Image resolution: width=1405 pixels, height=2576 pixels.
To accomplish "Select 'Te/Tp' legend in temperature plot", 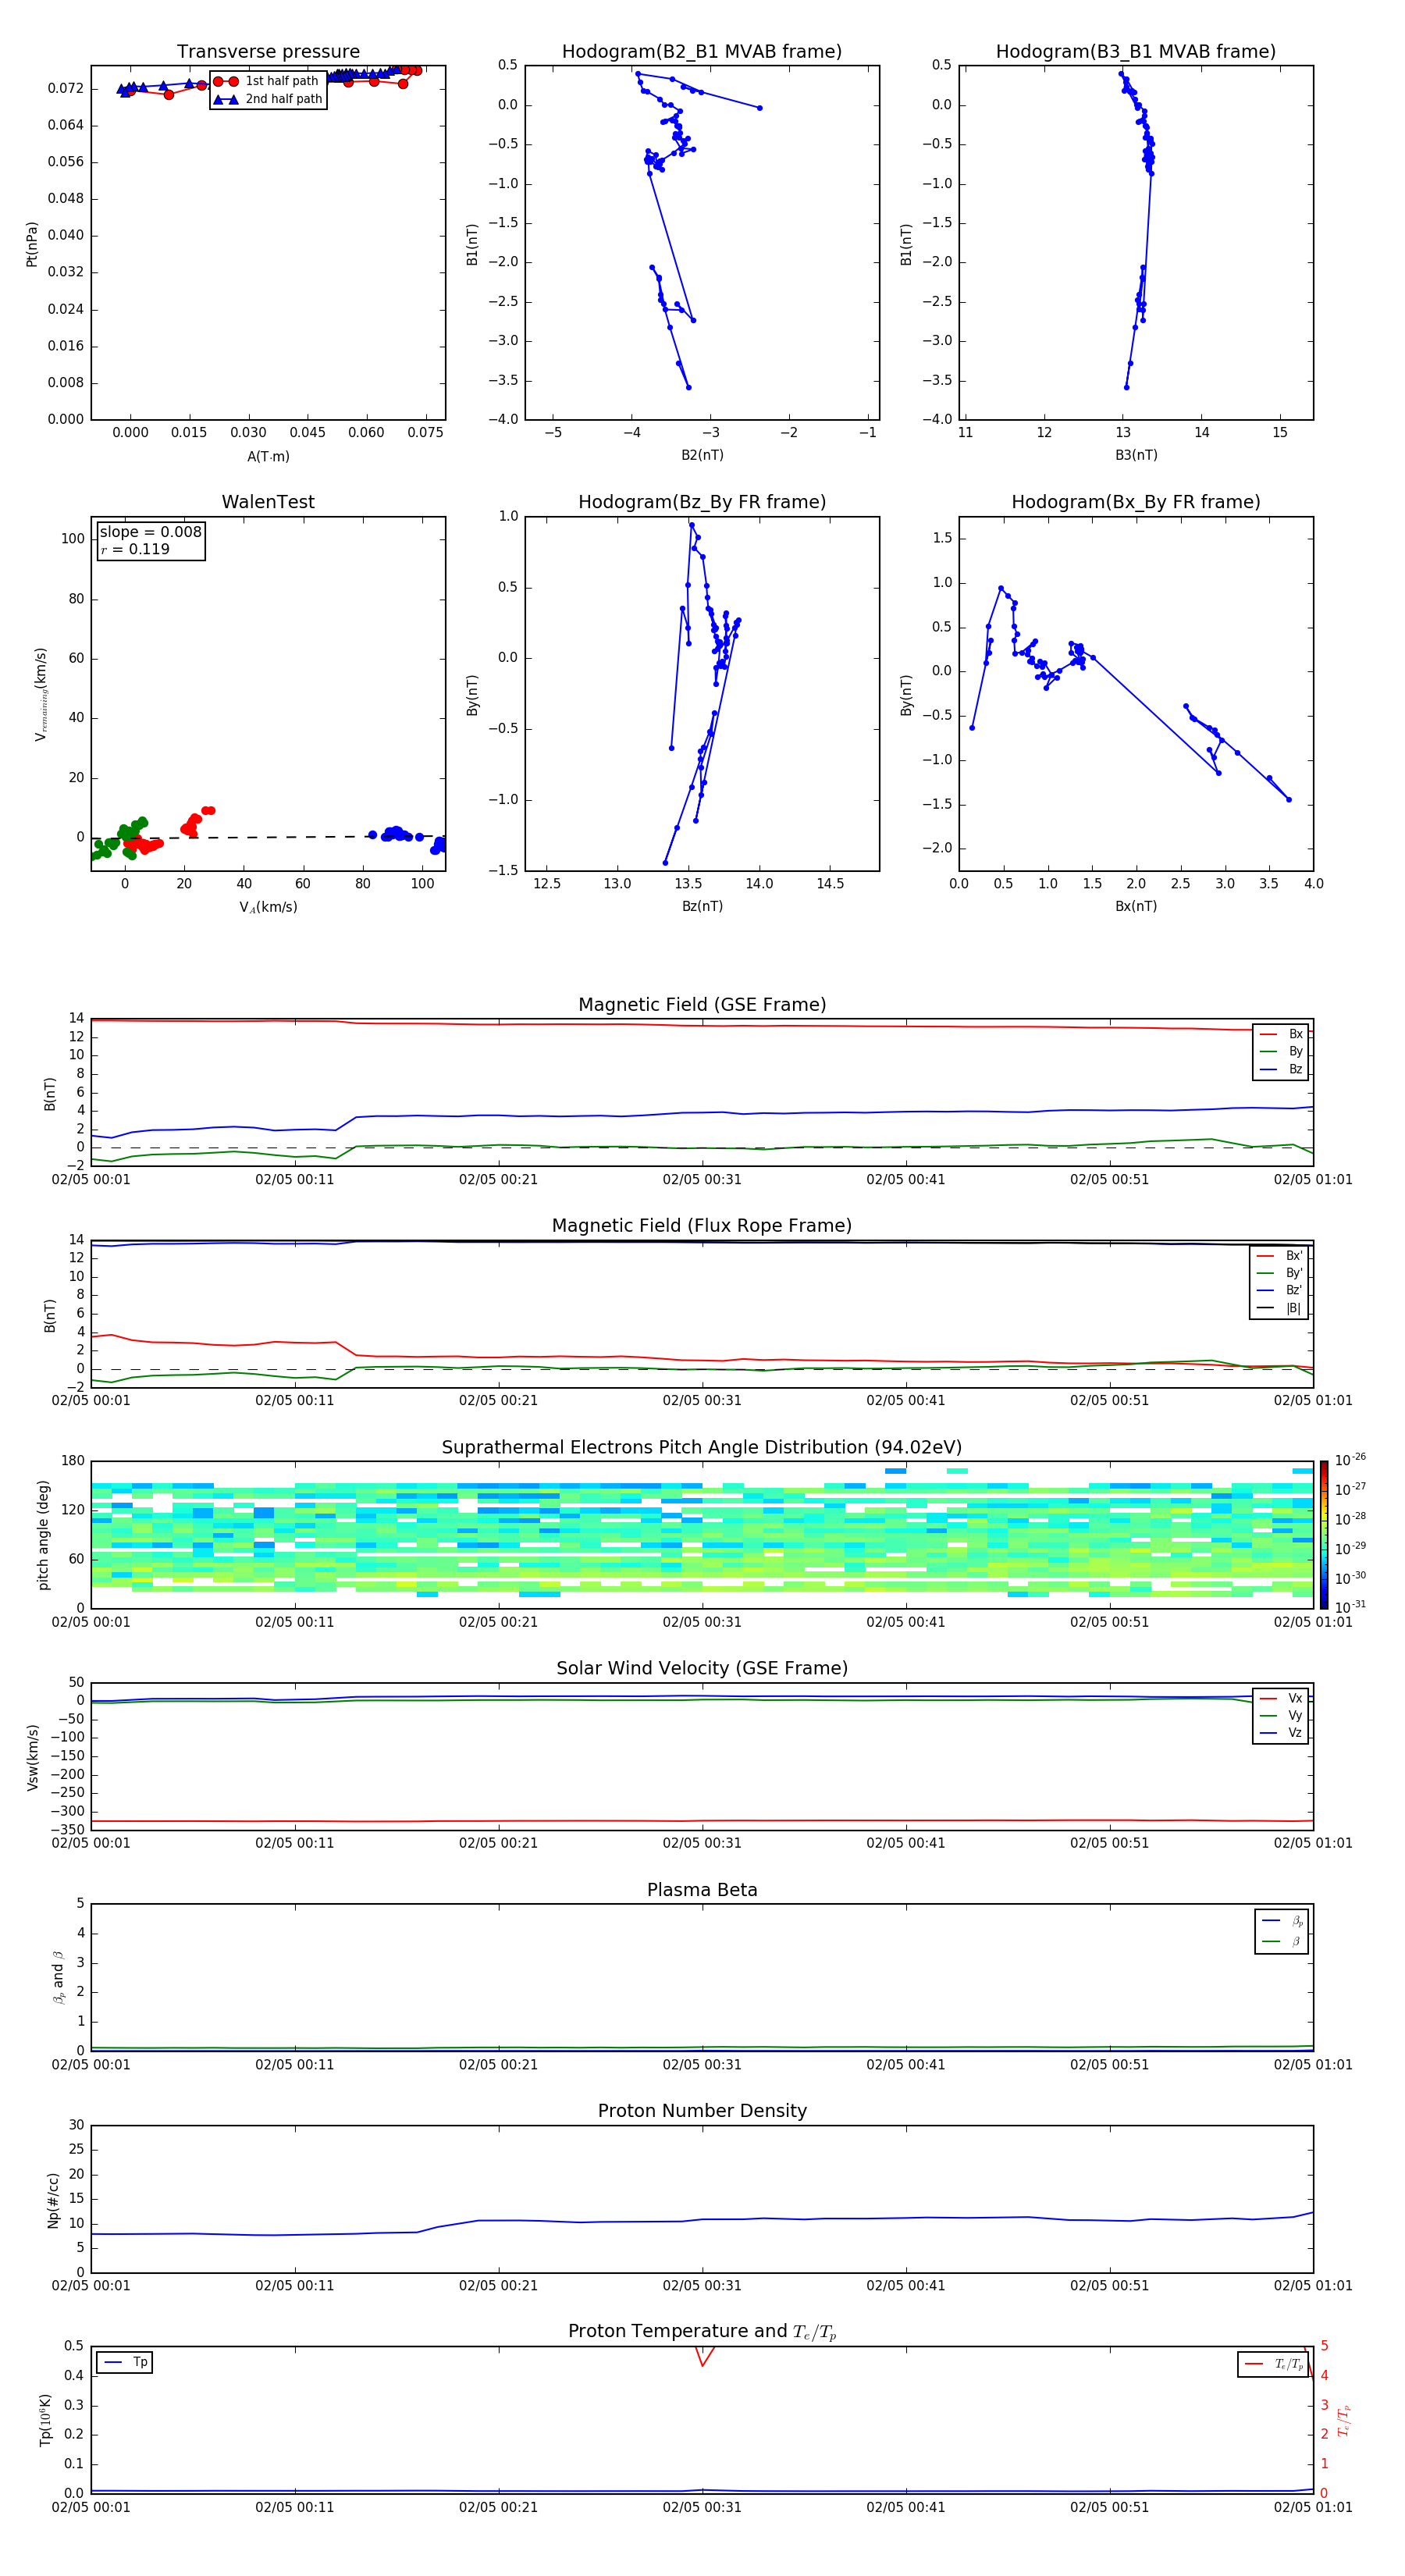I will [x=1274, y=2364].
